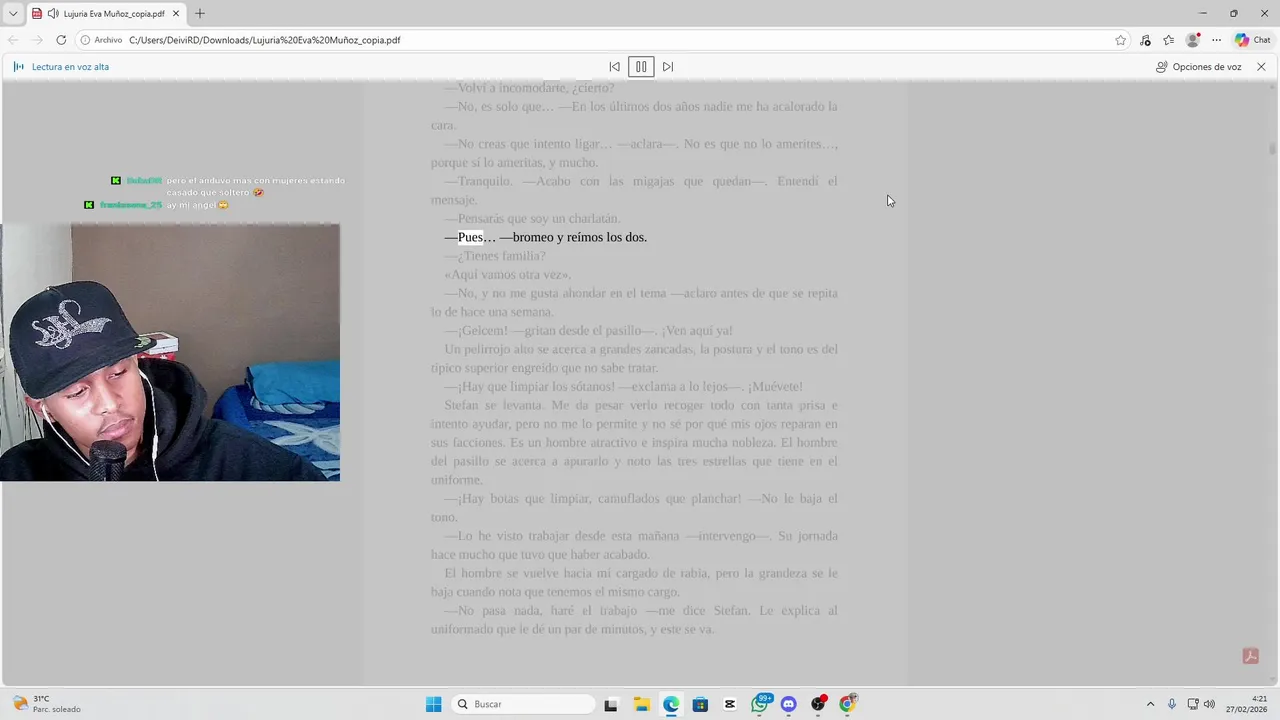
Task: Click the highlighted word "Pues"
Action: [470, 237]
